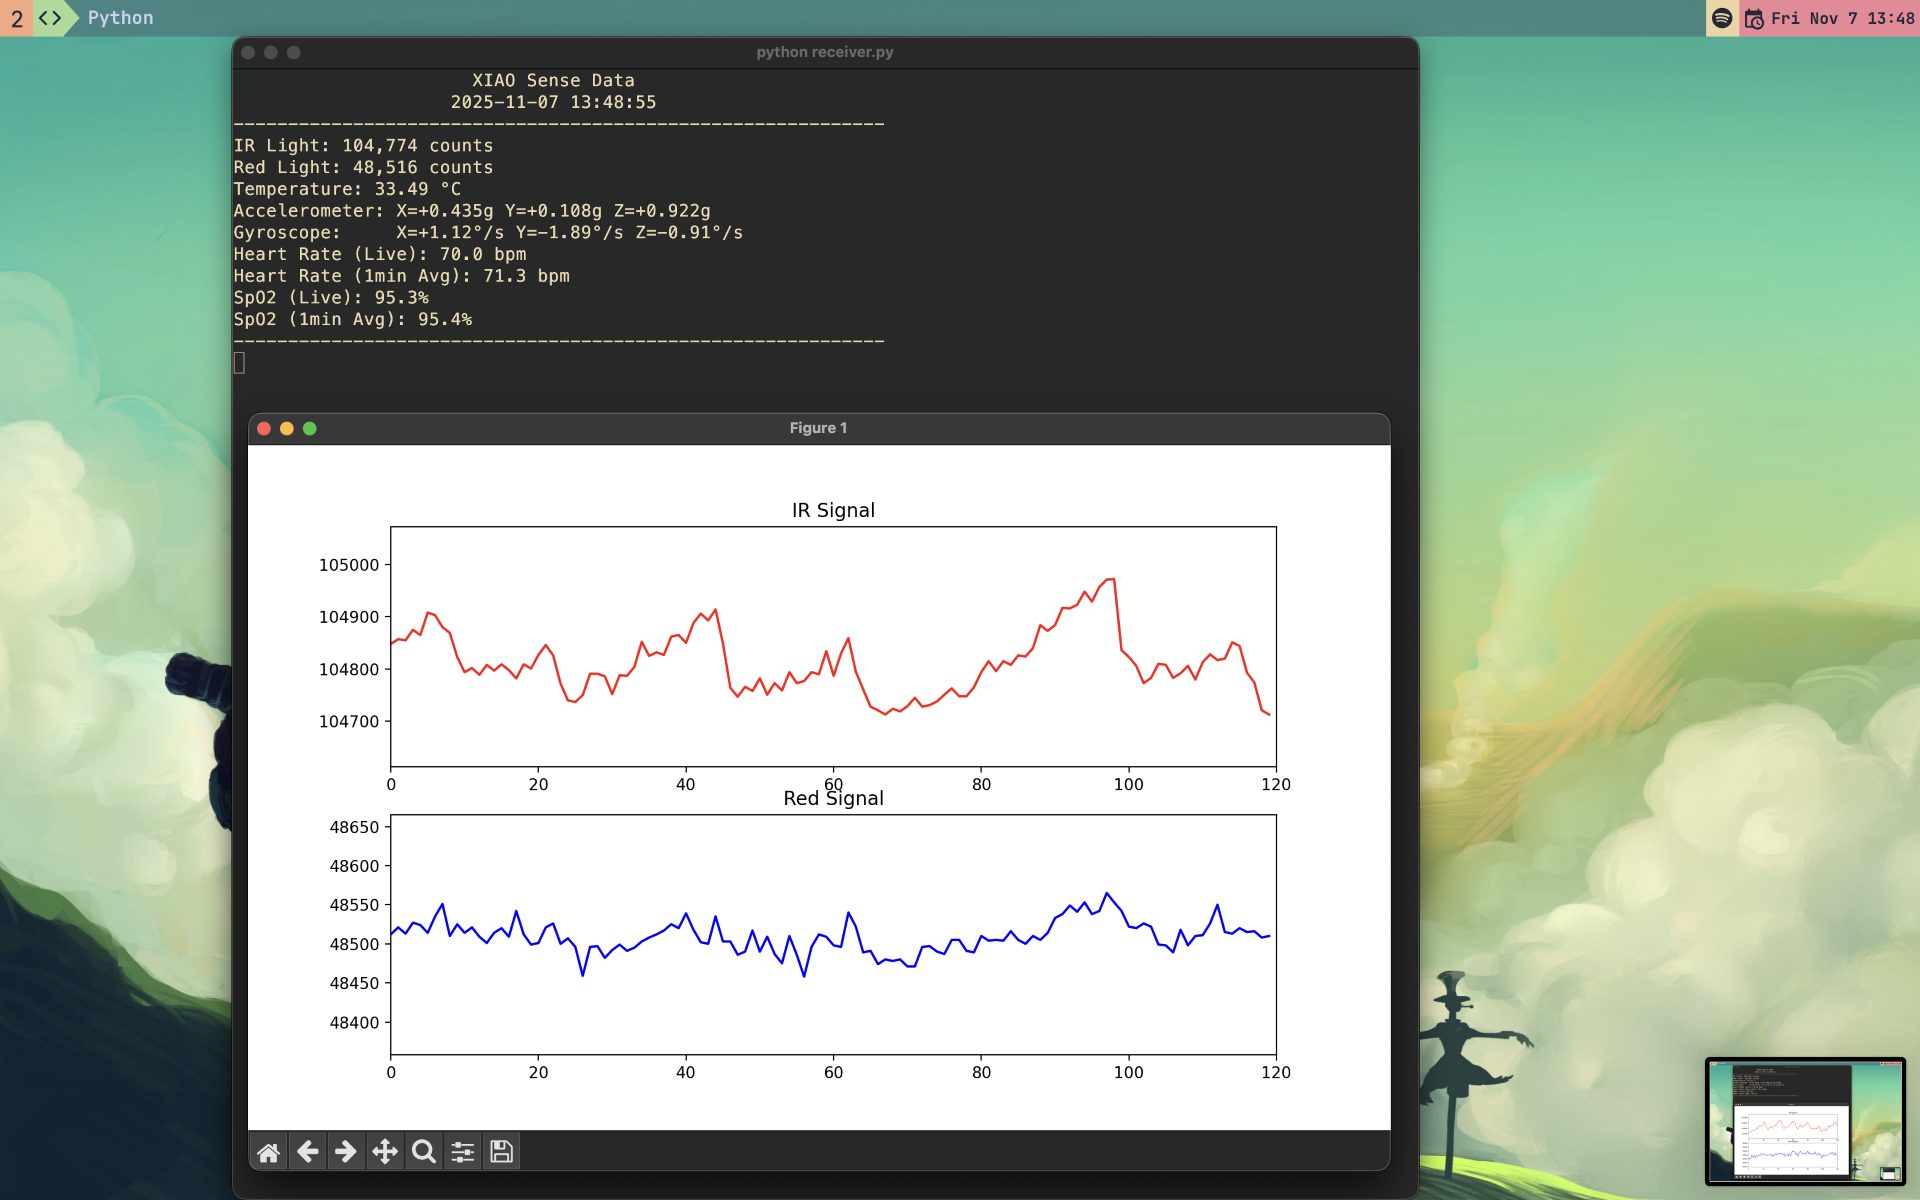
Task: Click the python receiver.py terminal title
Action: (825, 52)
